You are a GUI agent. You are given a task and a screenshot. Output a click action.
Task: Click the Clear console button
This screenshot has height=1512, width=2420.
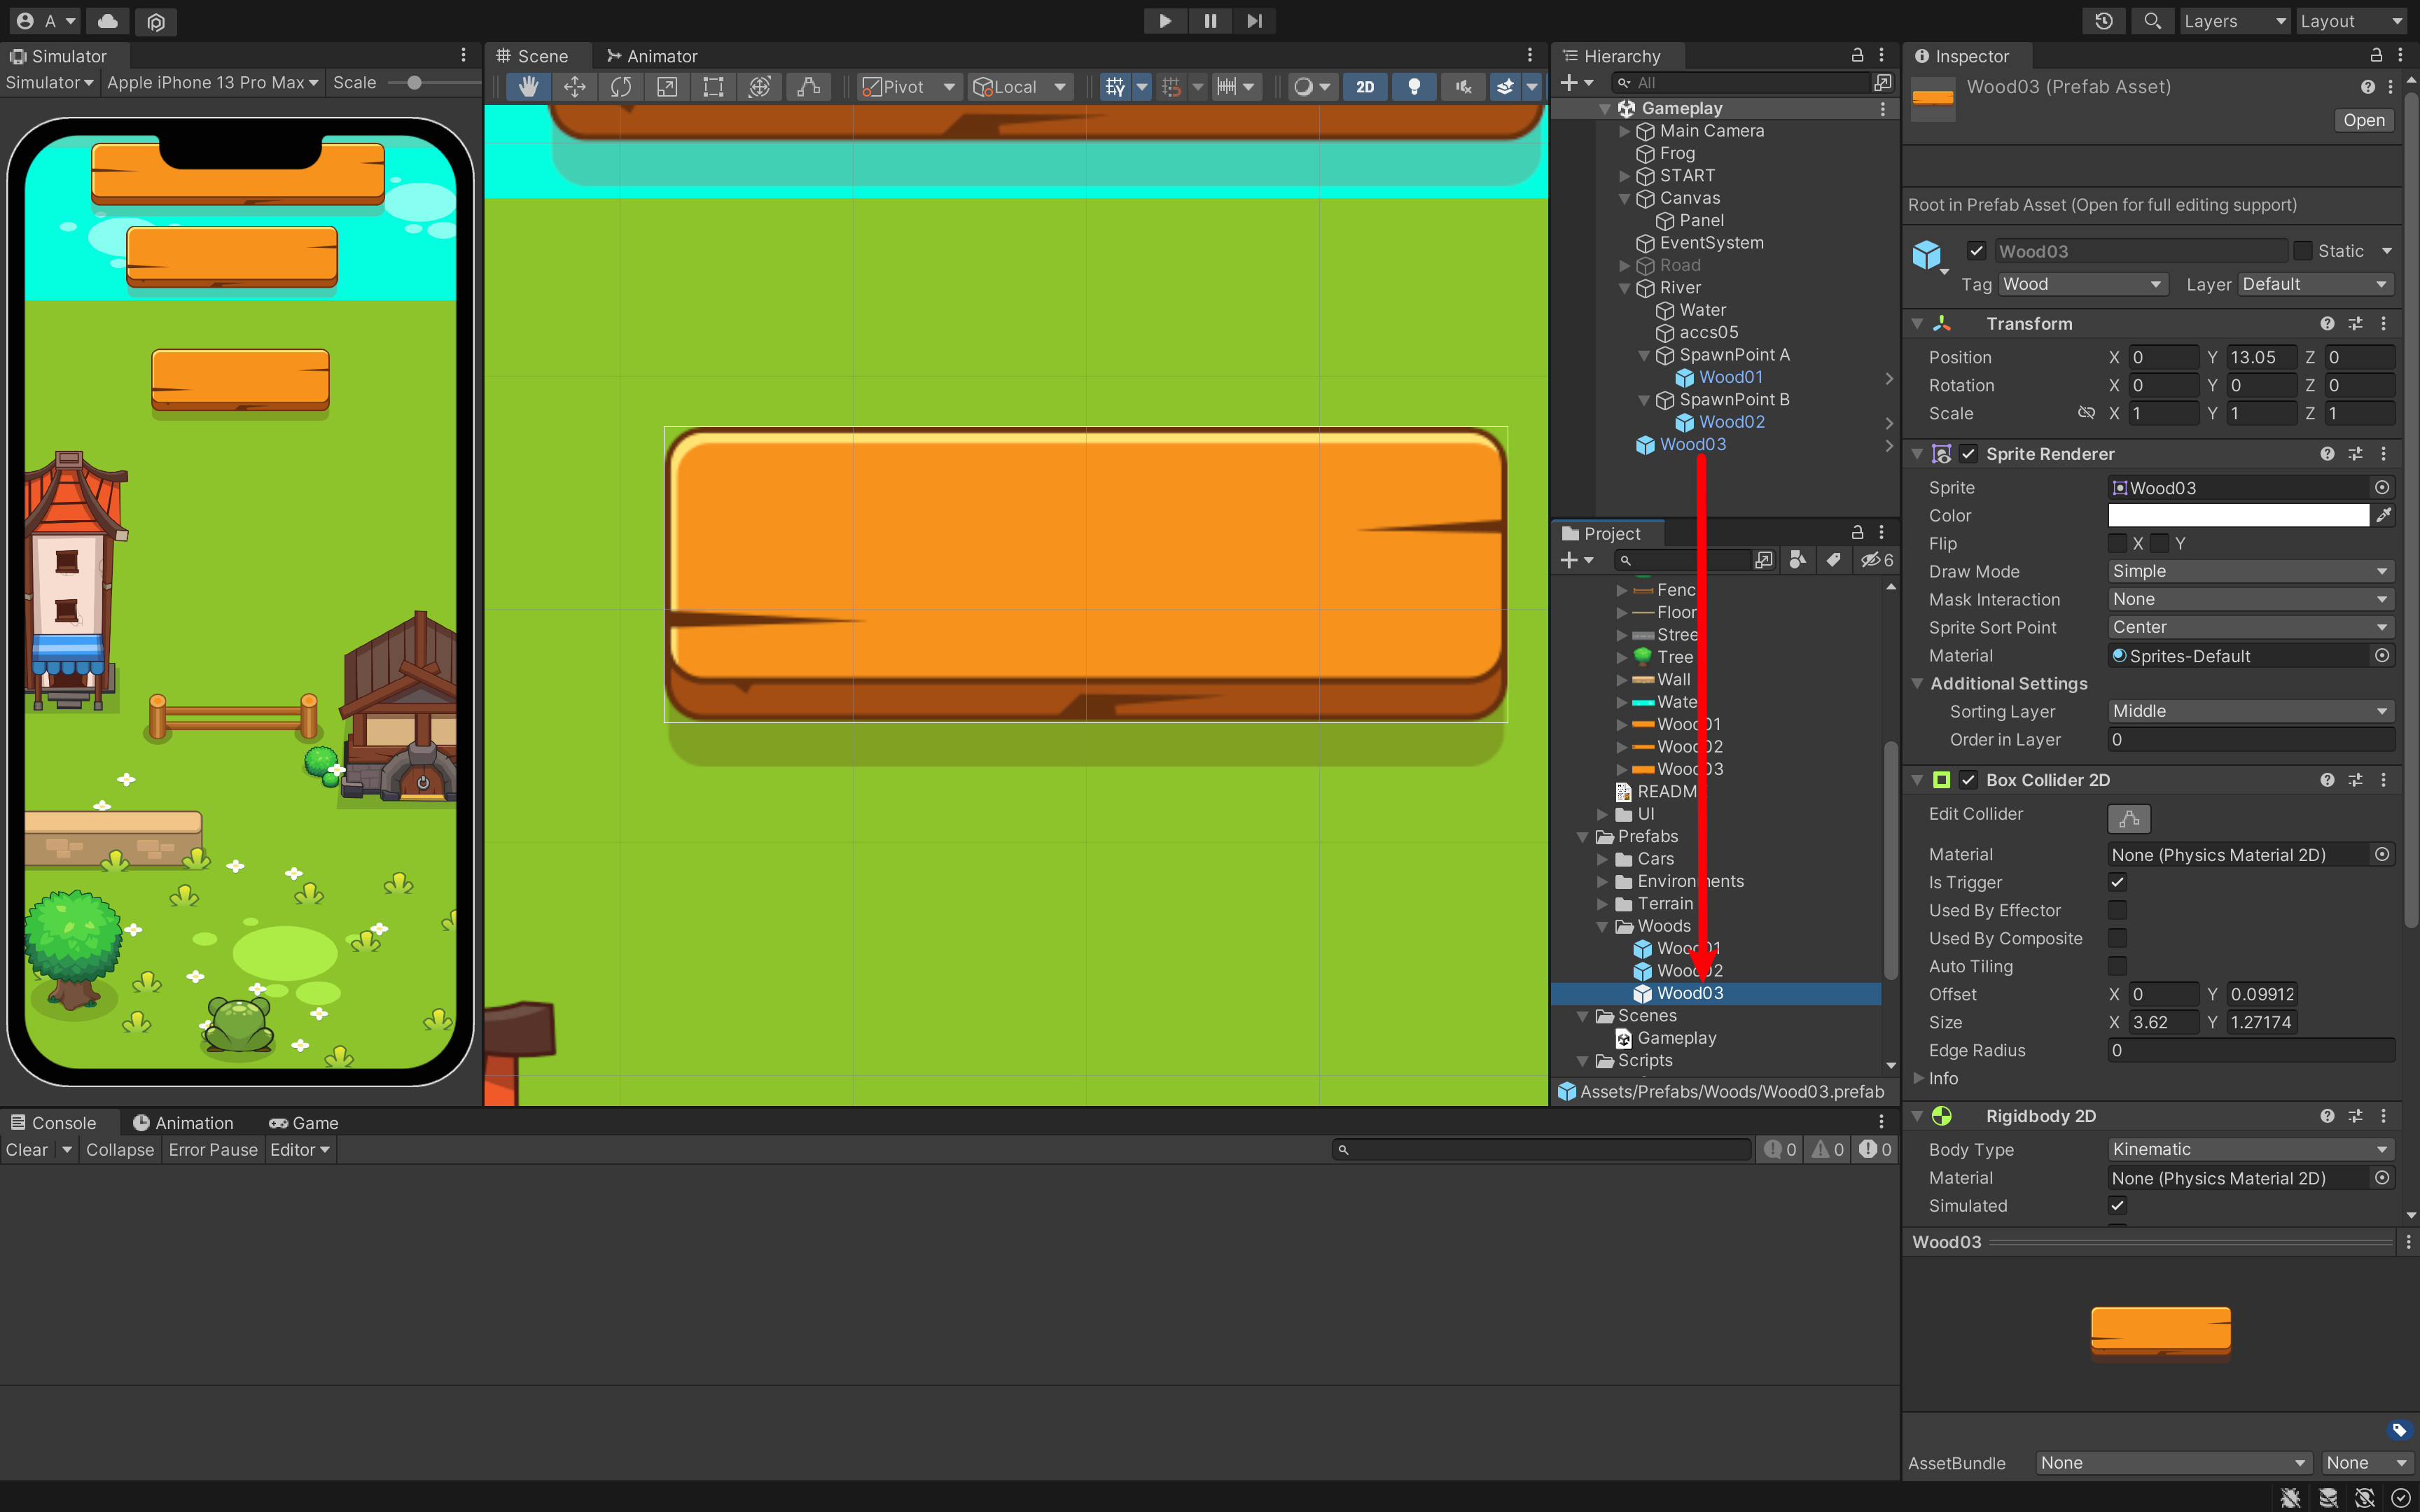tap(27, 1150)
